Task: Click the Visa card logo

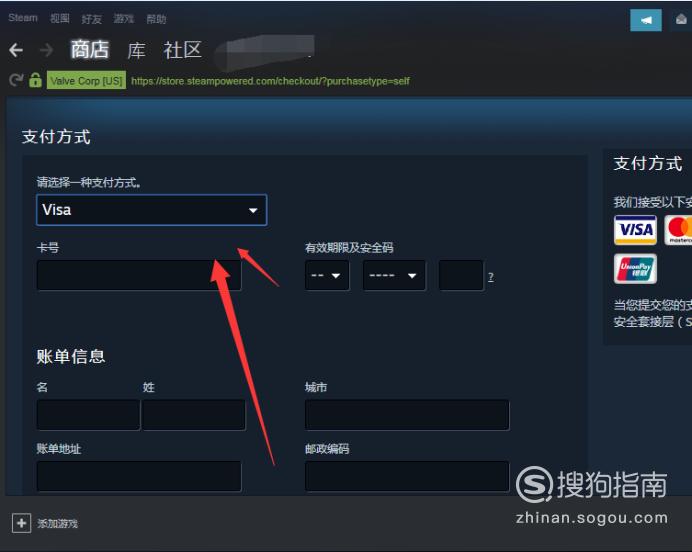Action: click(x=635, y=230)
